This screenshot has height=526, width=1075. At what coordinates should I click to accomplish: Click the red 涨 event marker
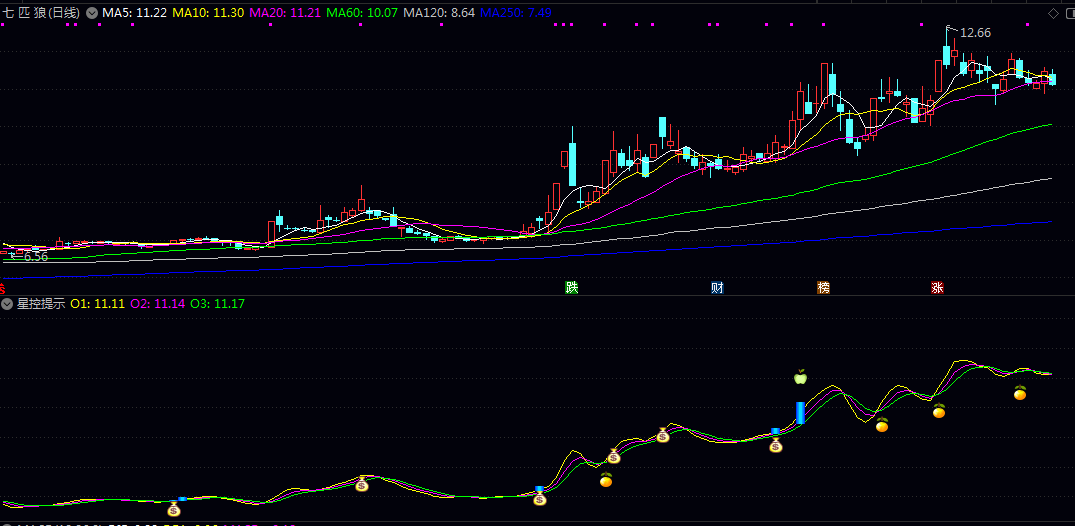[x=937, y=288]
